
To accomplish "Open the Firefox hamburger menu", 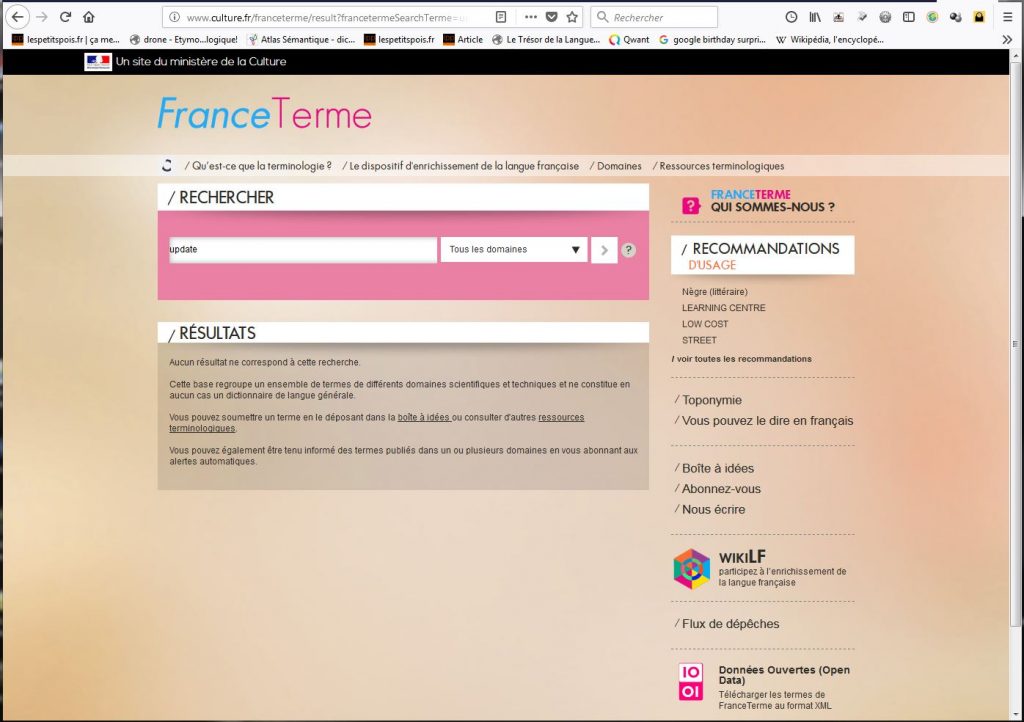I will (x=1007, y=17).
